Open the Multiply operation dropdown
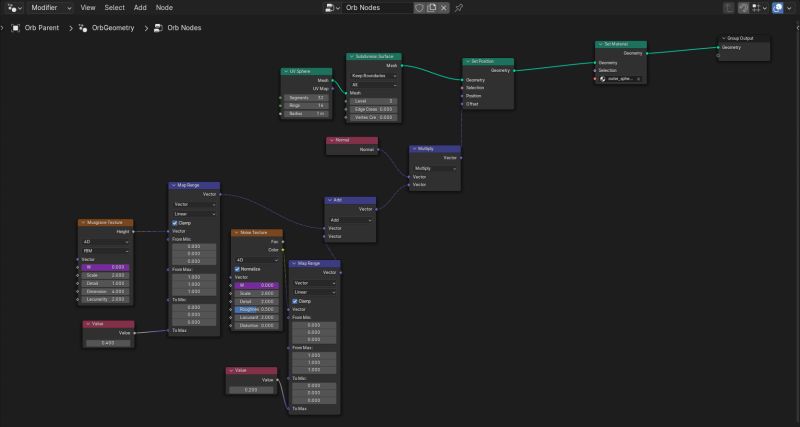 click(x=435, y=168)
